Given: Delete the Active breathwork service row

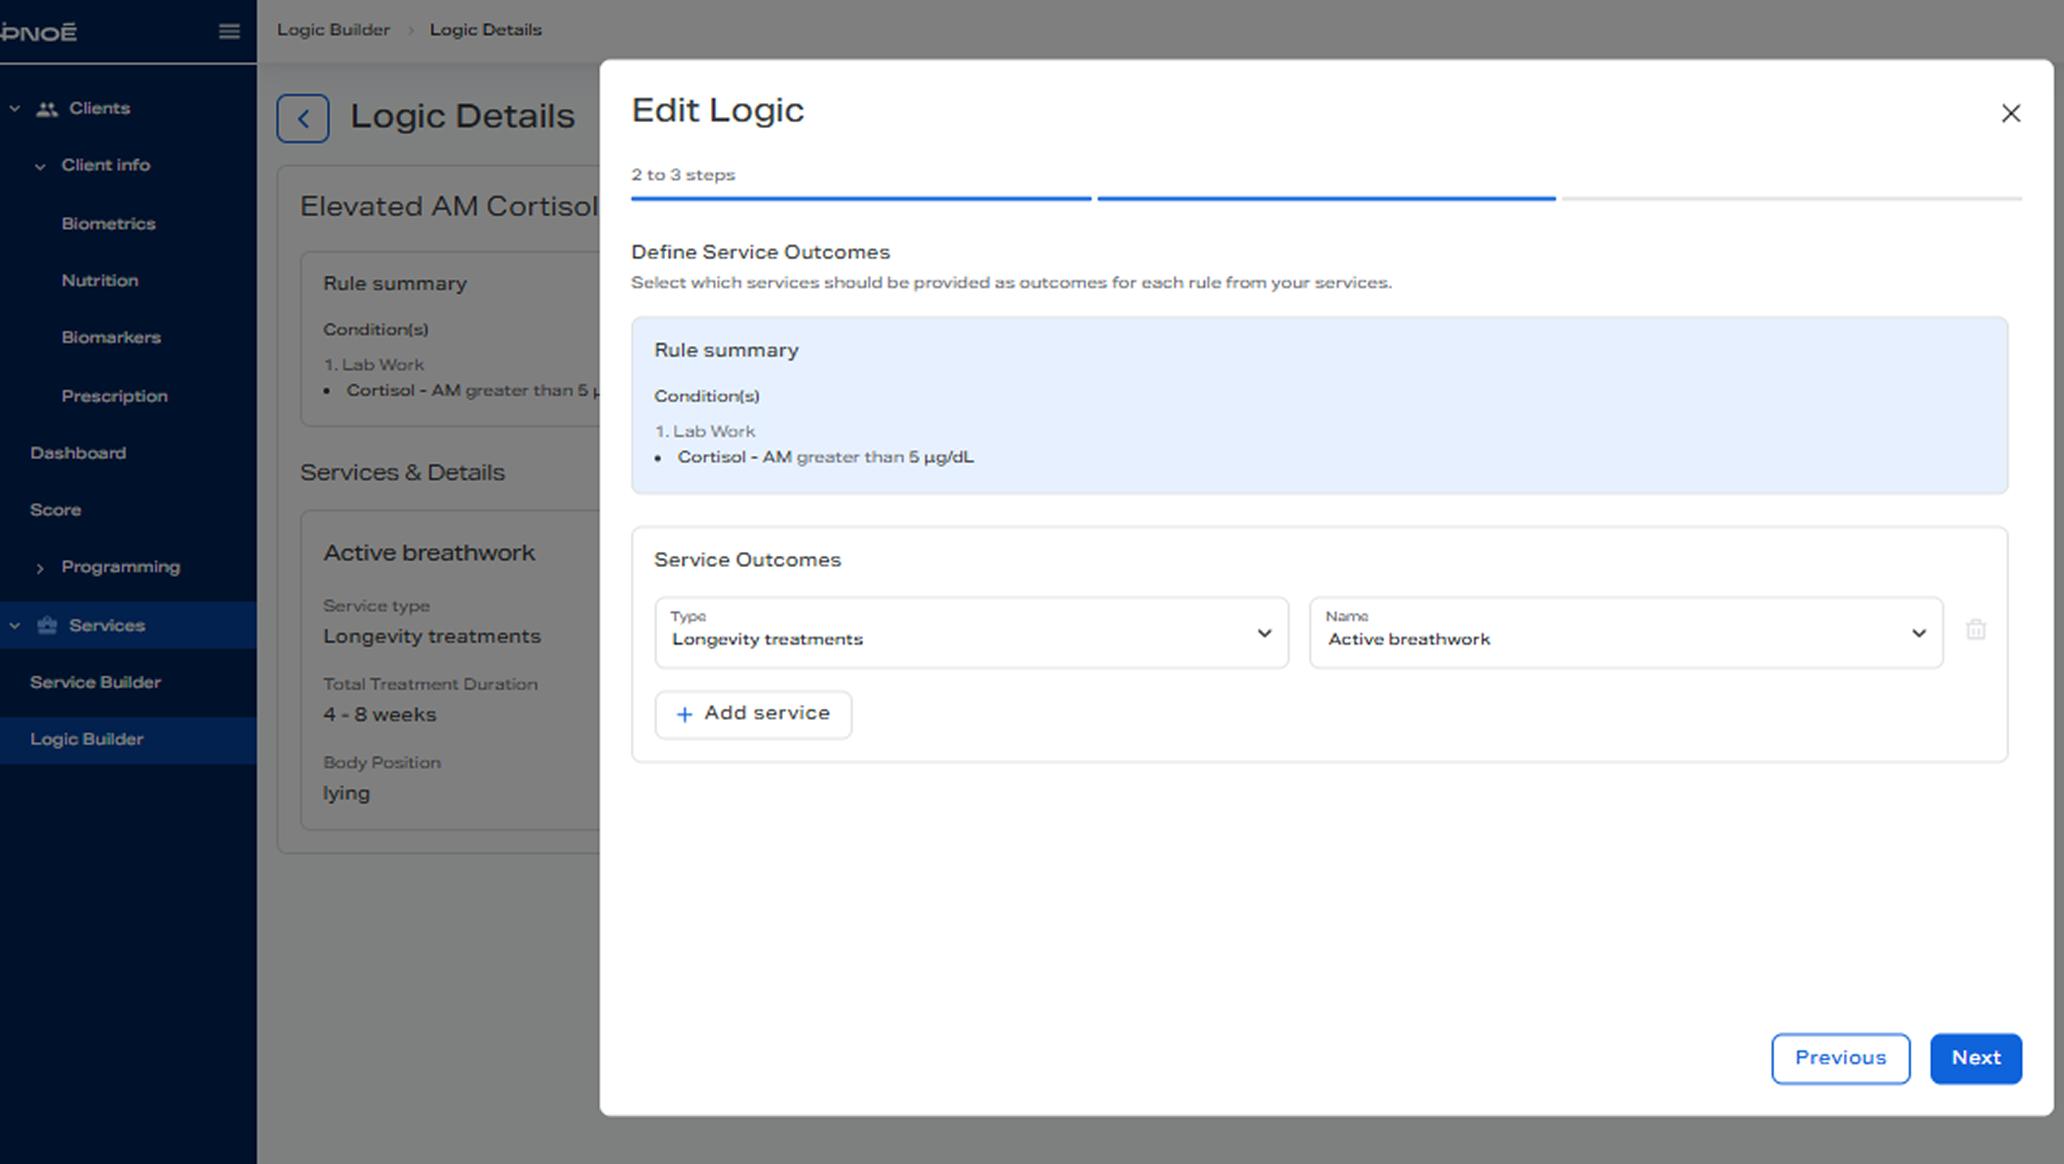Looking at the screenshot, I should pos(1975,630).
